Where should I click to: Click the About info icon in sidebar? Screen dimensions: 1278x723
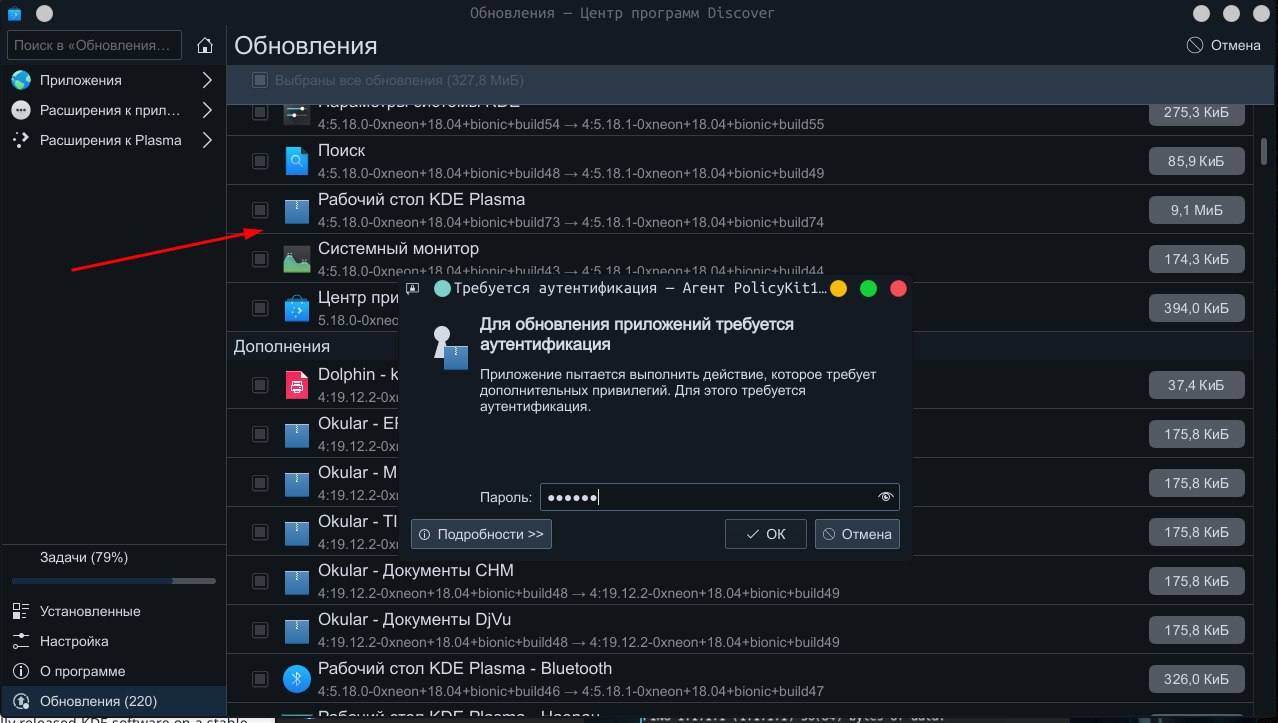tap(20, 671)
